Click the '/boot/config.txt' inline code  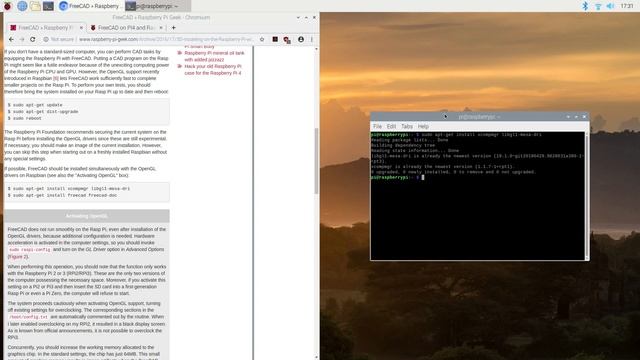pyautogui.click(x=28, y=317)
